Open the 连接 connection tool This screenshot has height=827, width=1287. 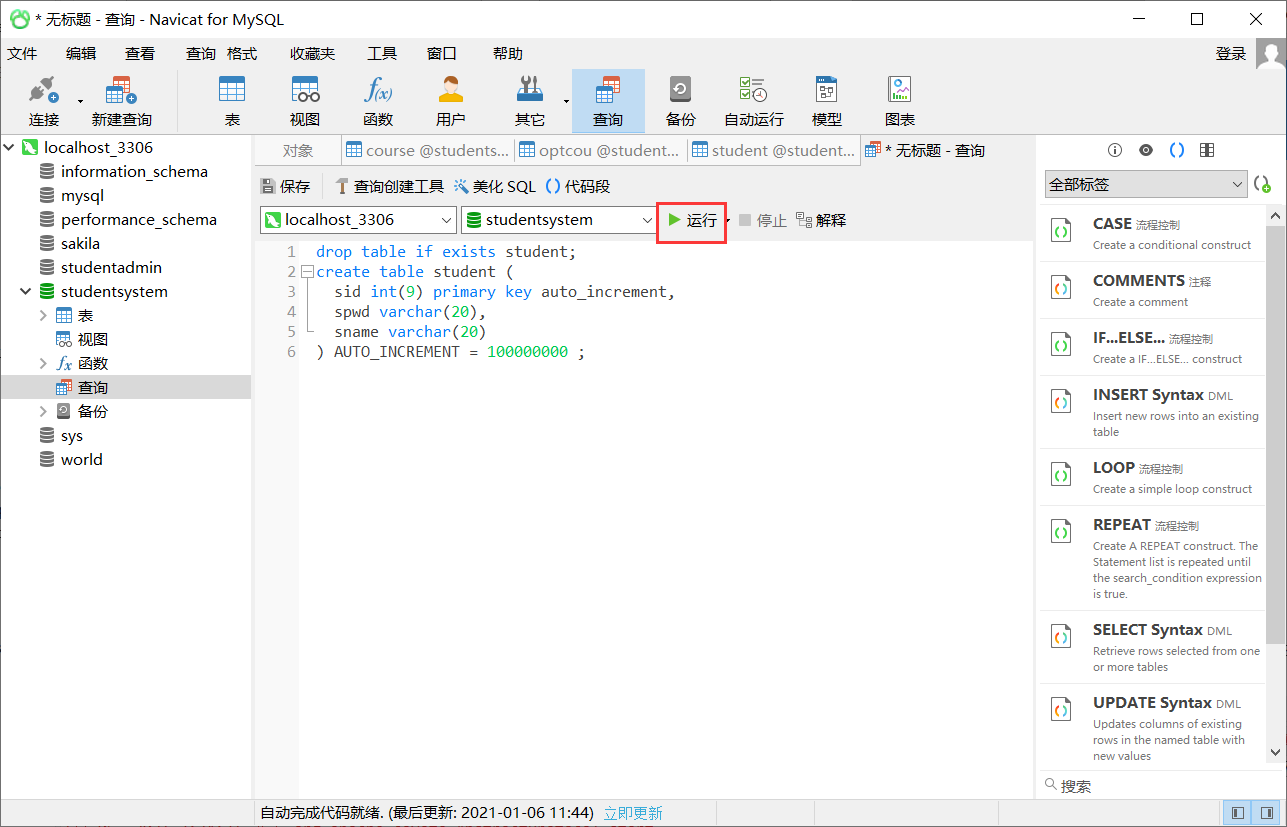pyautogui.click(x=44, y=102)
